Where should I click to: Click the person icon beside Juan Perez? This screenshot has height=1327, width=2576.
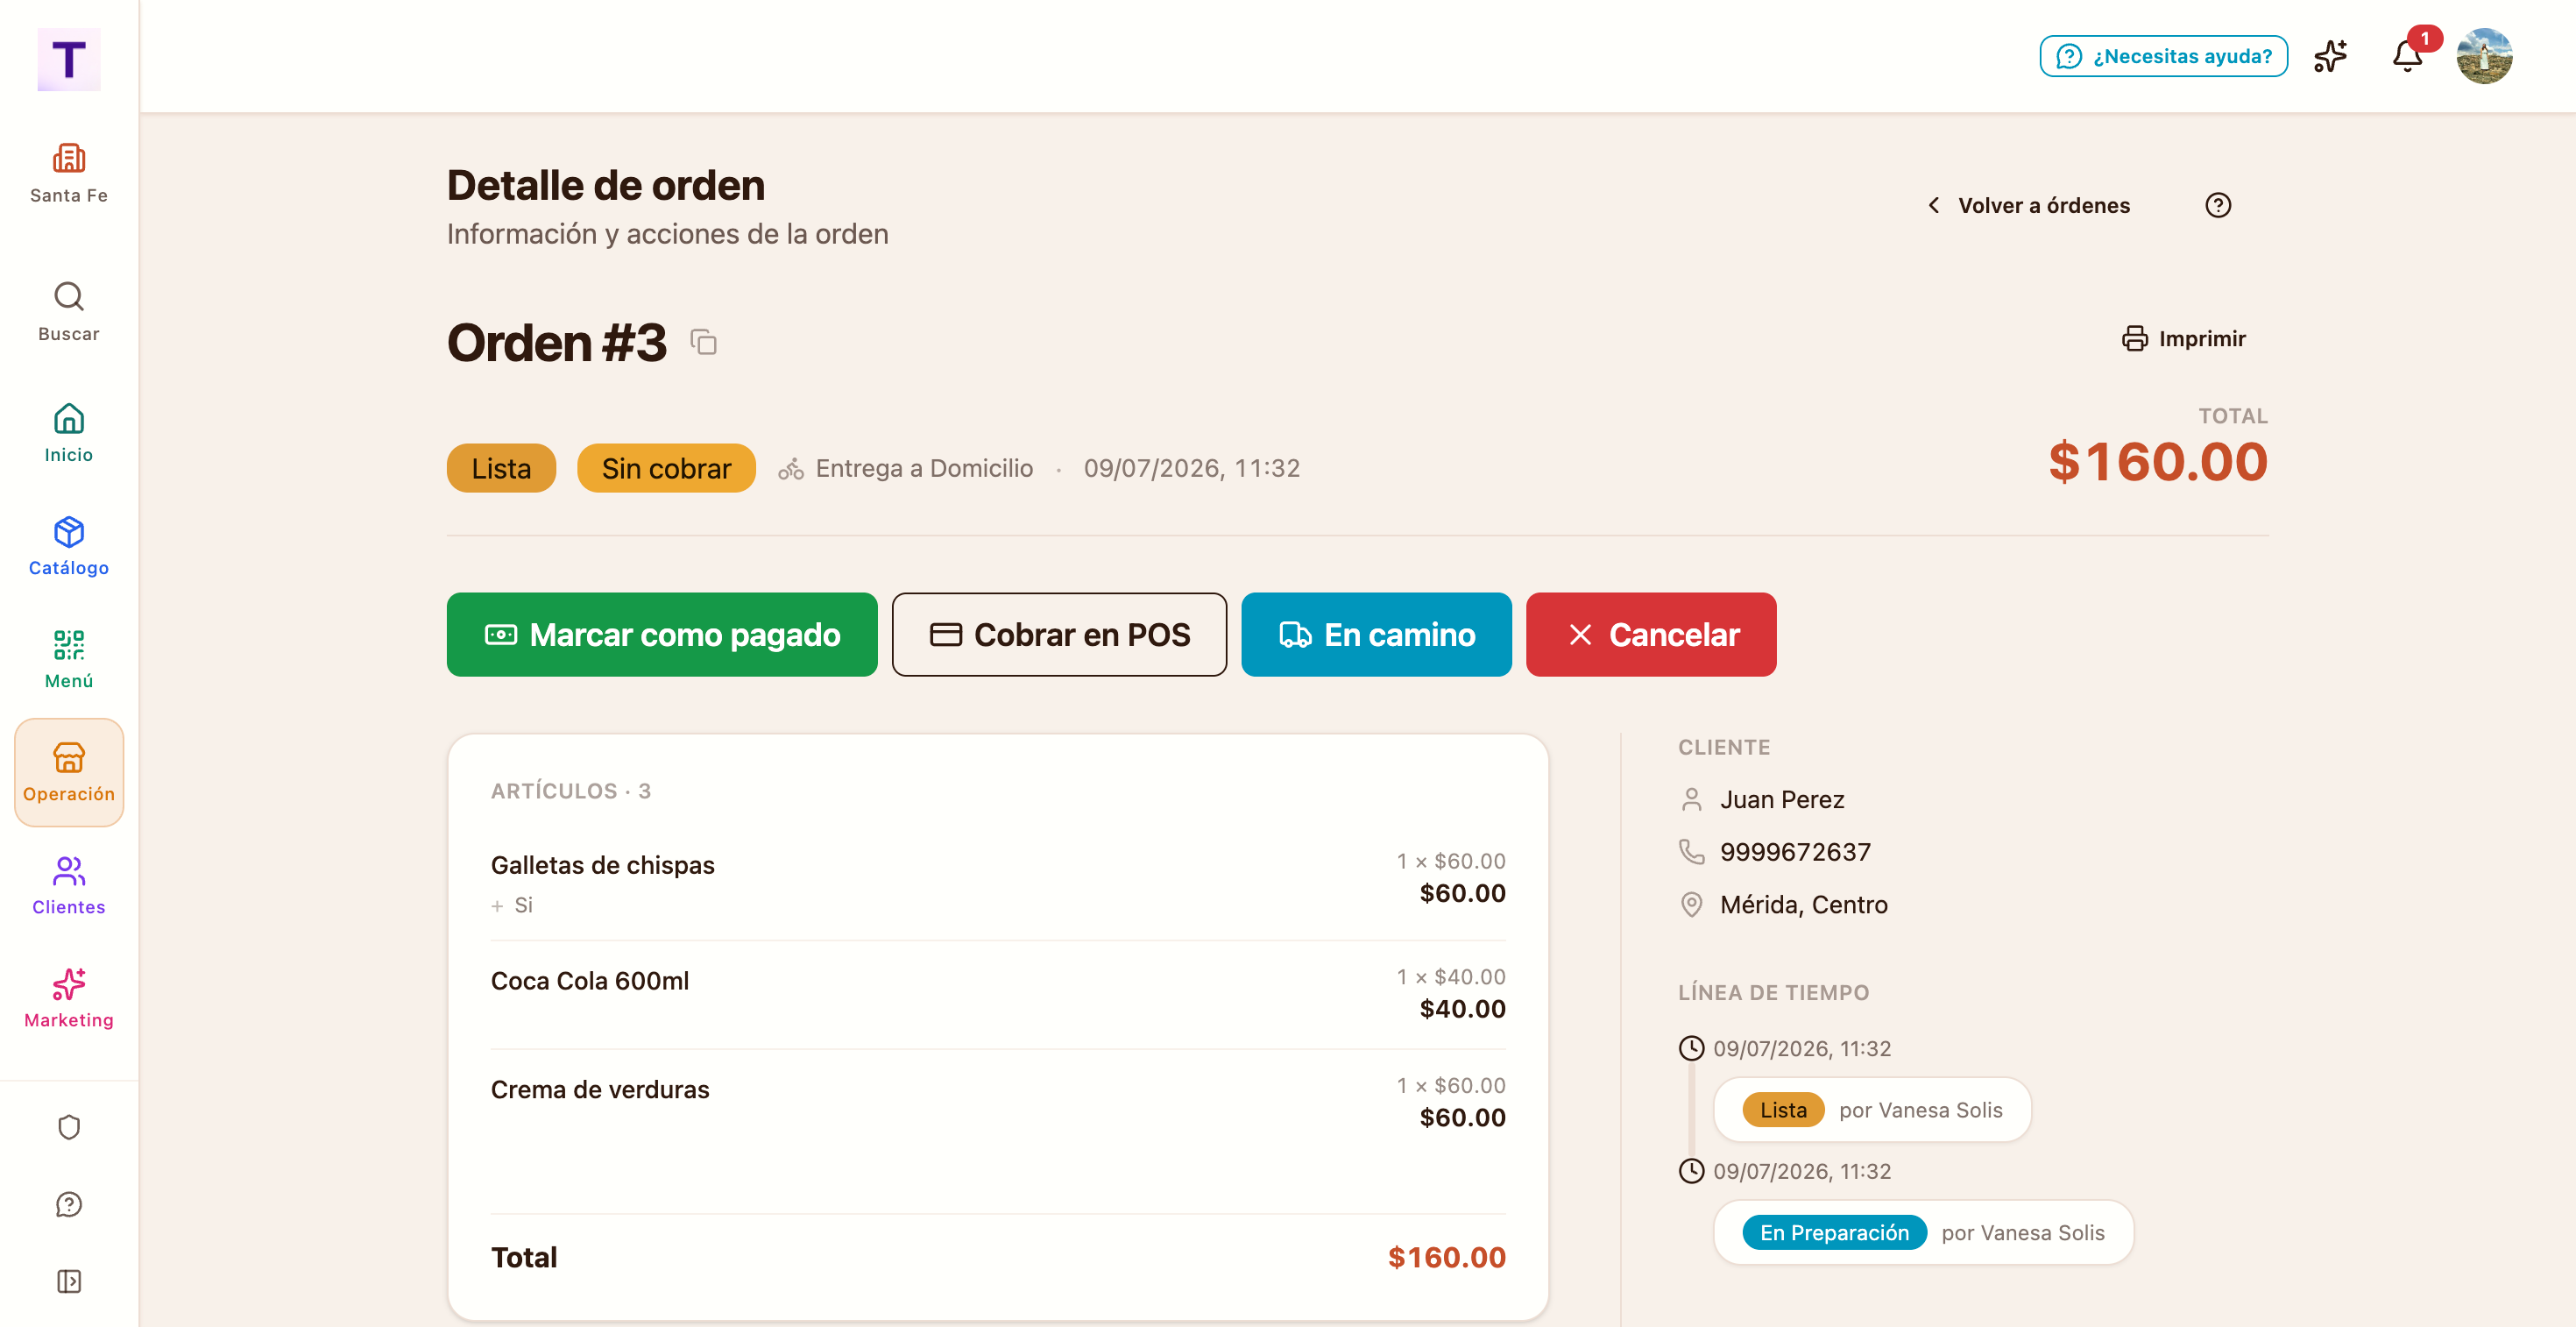point(1691,800)
